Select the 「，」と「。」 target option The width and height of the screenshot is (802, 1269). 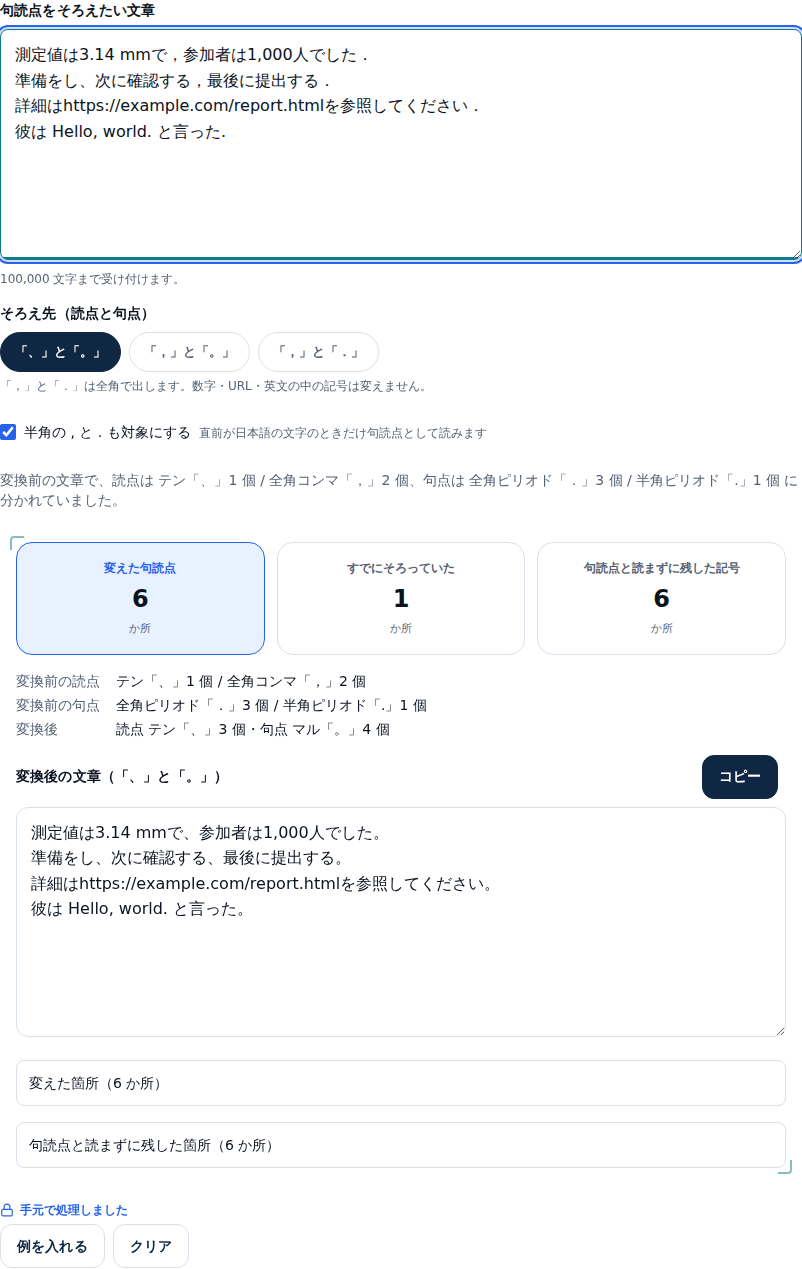point(189,352)
